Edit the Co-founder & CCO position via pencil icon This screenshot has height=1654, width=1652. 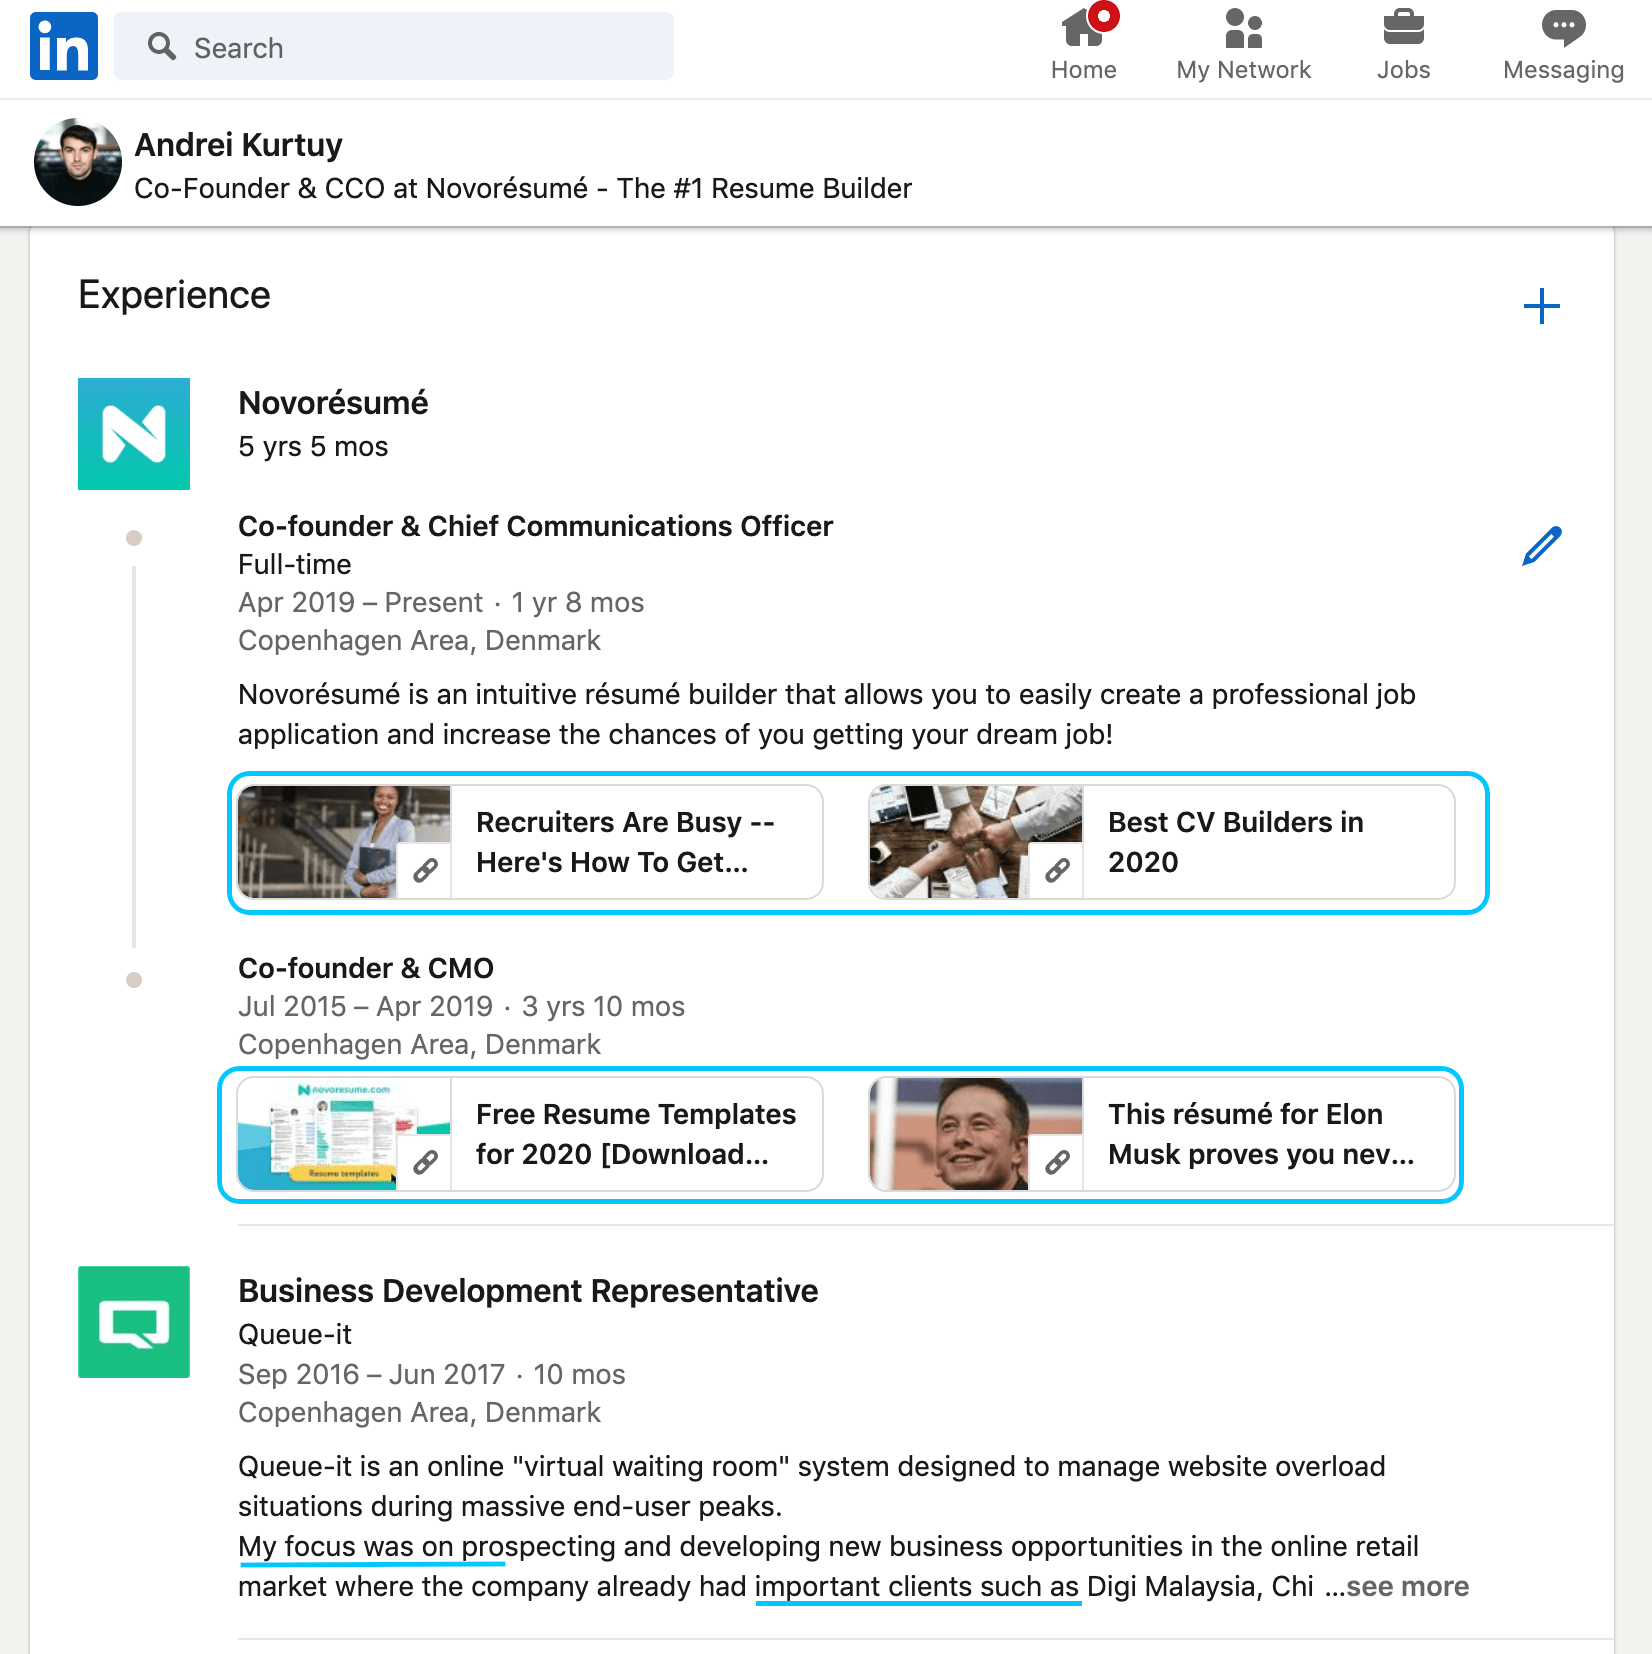point(1540,545)
